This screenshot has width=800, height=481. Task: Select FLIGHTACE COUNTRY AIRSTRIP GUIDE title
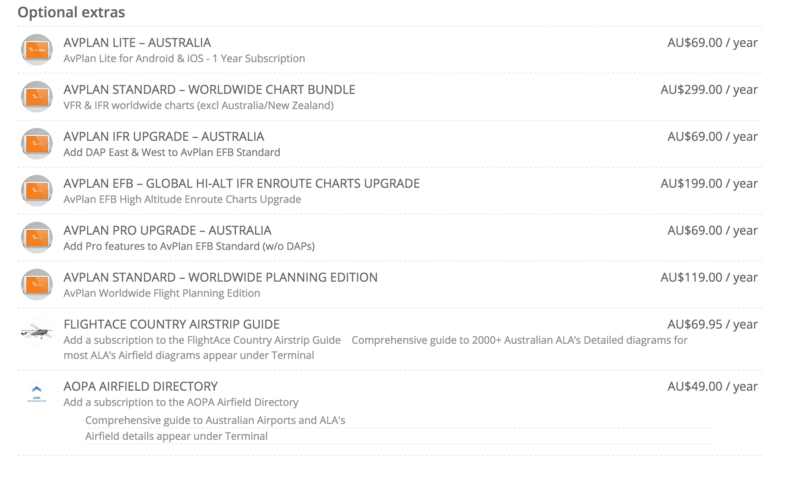point(171,324)
